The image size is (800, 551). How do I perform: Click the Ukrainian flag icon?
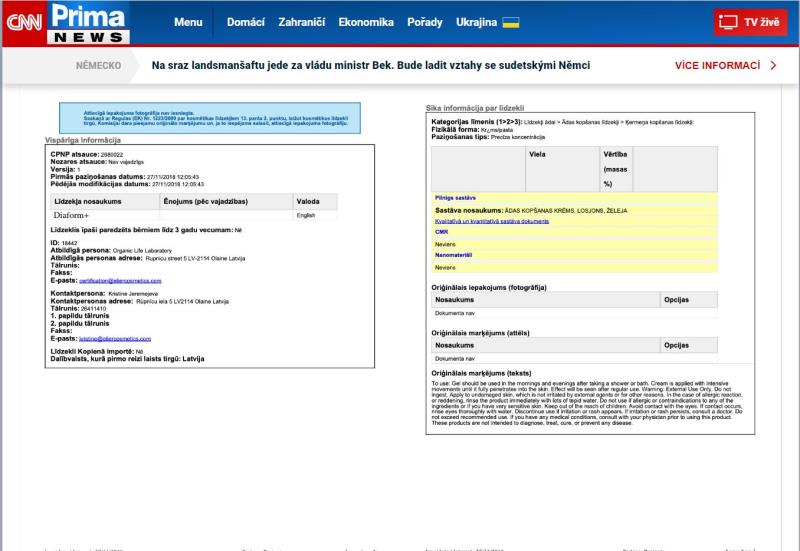click(x=511, y=22)
